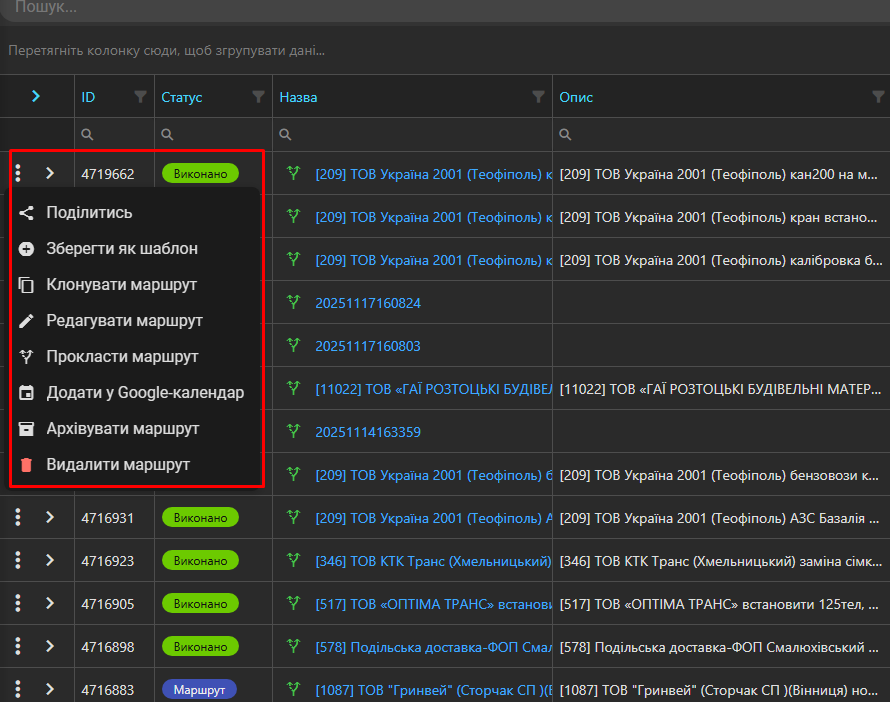
Task: Open three-dot menu for row 4716905
Action: [x=18, y=603]
